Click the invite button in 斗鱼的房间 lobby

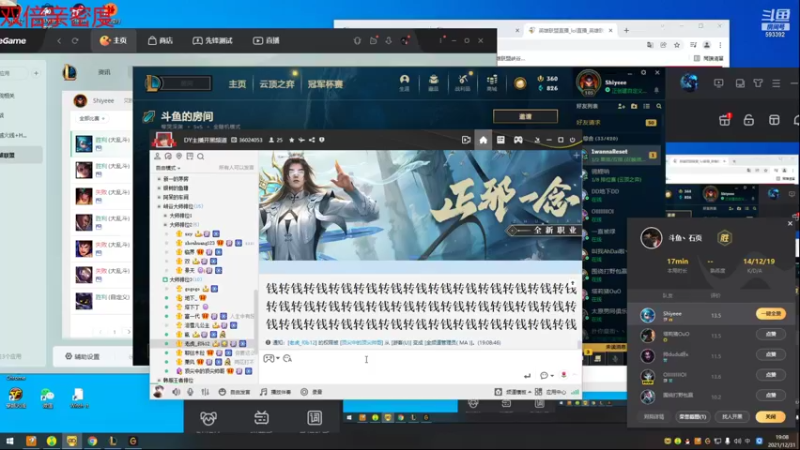(x=525, y=116)
